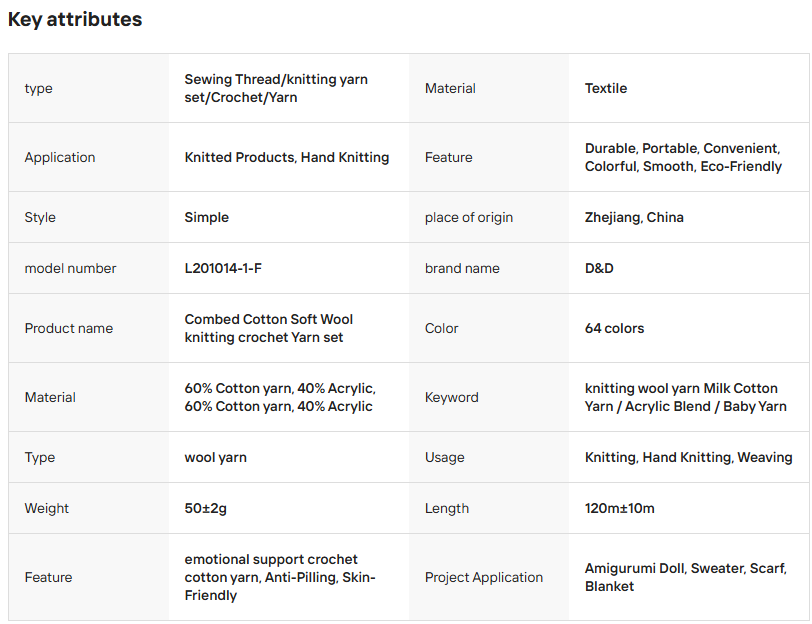This screenshot has width=812, height=624.
Task: Click Knitting, Hand Knitting, Weaving usage value
Action: click(x=688, y=458)
